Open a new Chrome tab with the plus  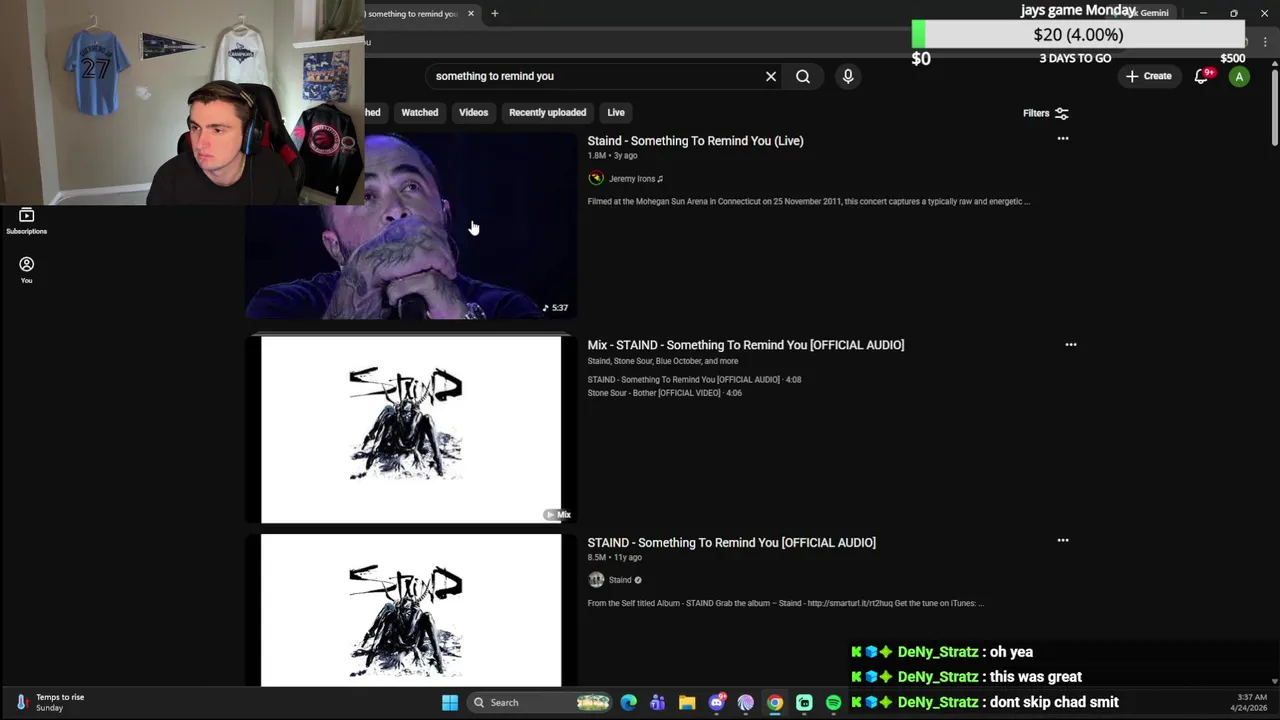494,13
